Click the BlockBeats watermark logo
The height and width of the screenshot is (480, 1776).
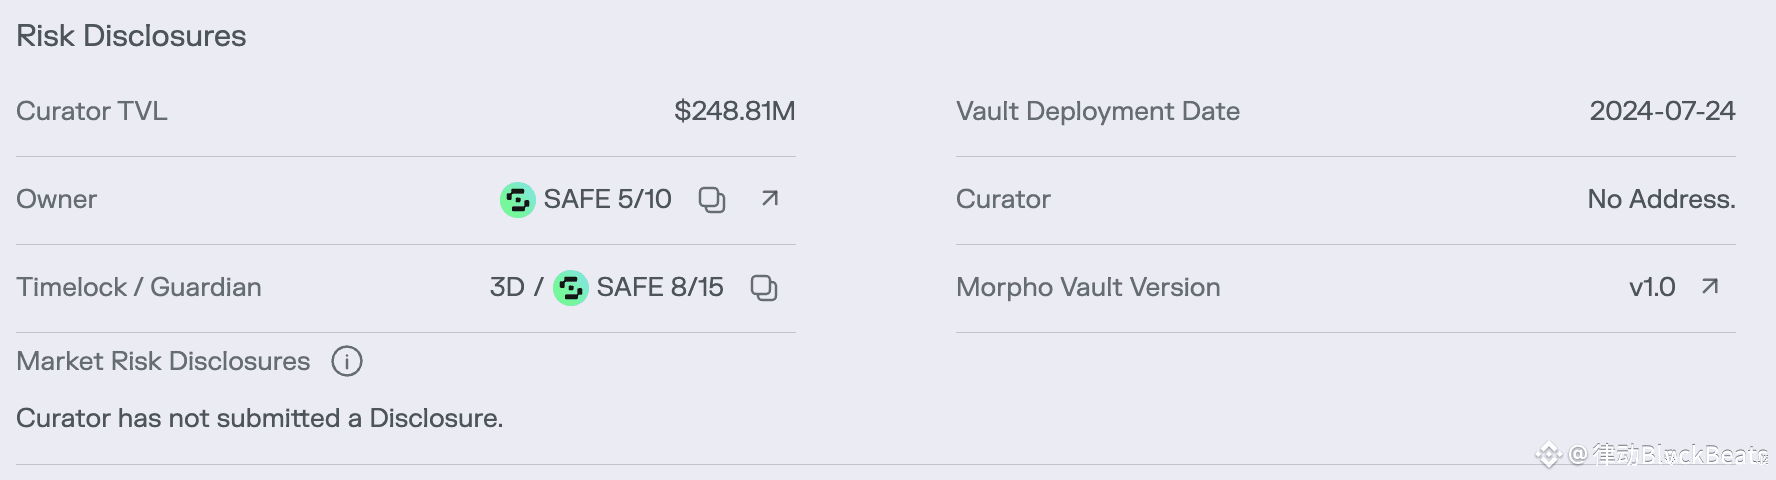click(1548, 456)
